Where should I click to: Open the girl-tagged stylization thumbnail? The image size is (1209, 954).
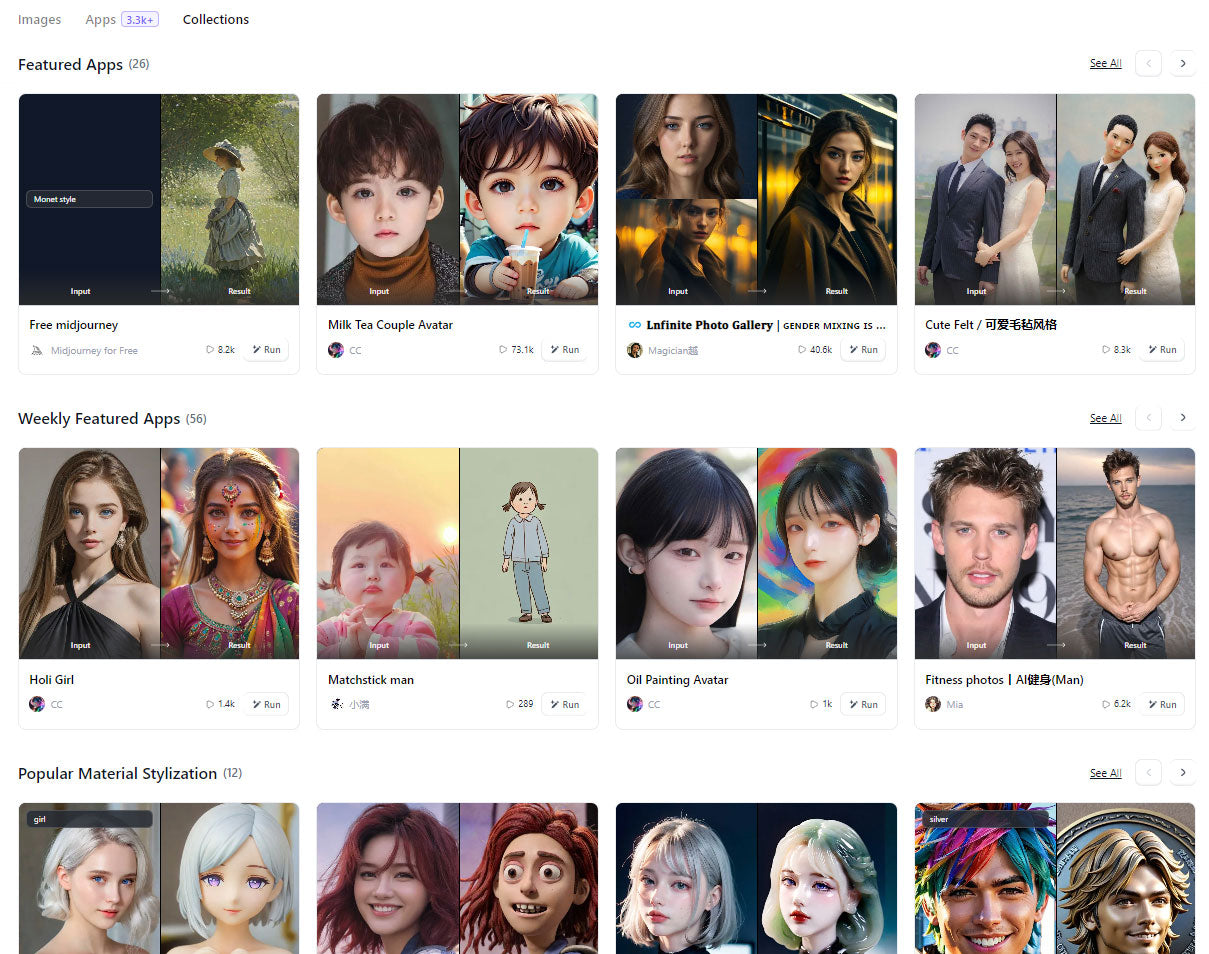(x=159, y=878)
